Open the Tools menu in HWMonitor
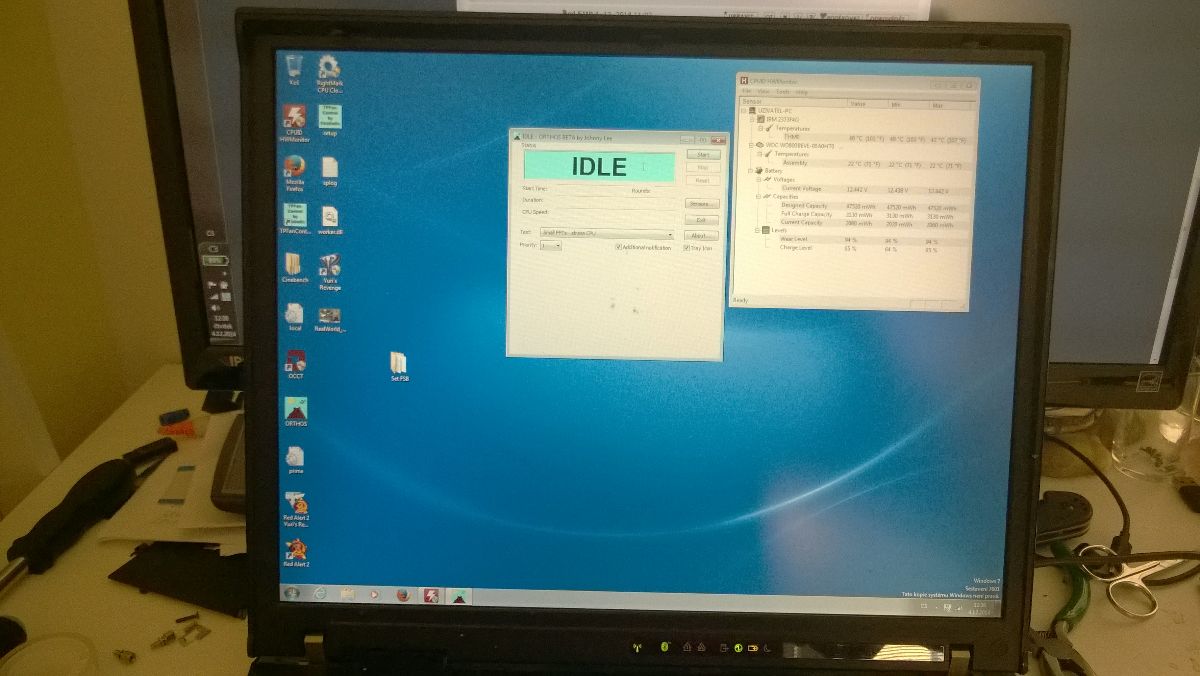 point(783,91)
